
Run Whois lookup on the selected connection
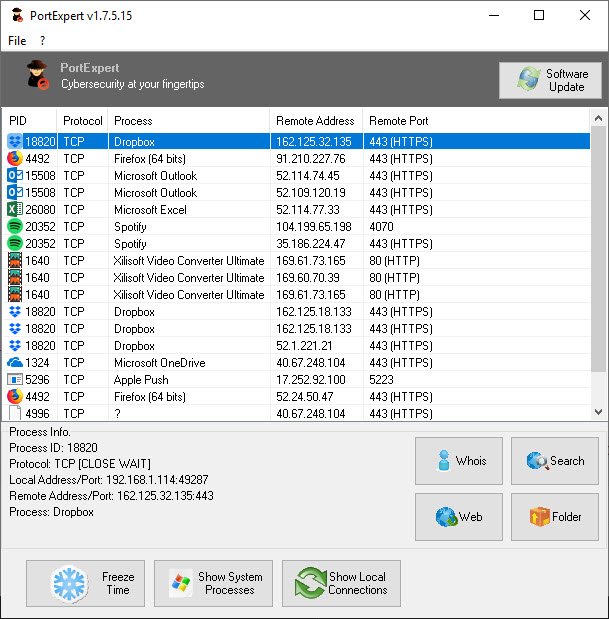459,461
